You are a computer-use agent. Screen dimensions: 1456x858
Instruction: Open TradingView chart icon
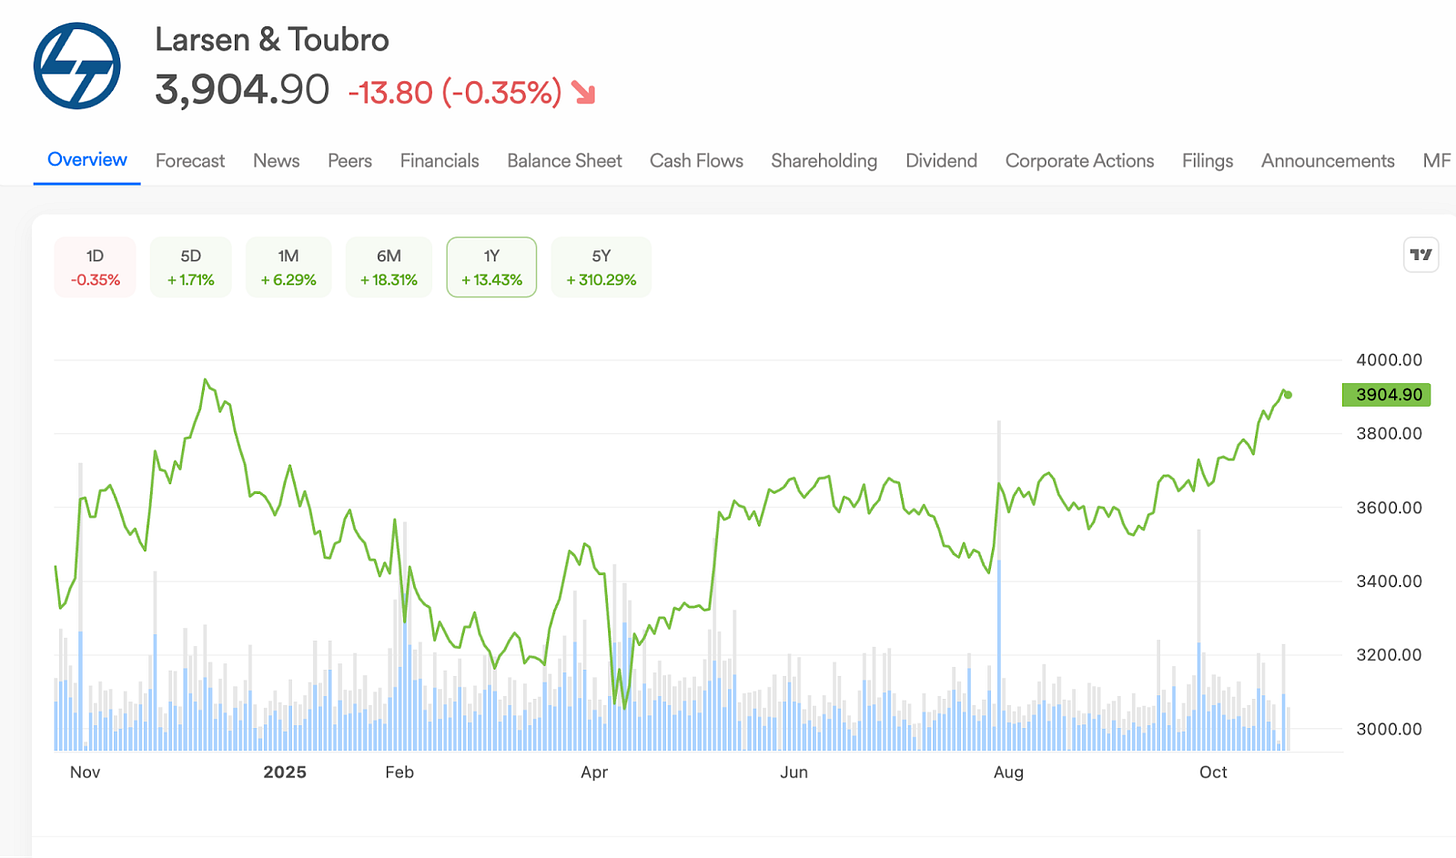click(x=1421, y=255)
